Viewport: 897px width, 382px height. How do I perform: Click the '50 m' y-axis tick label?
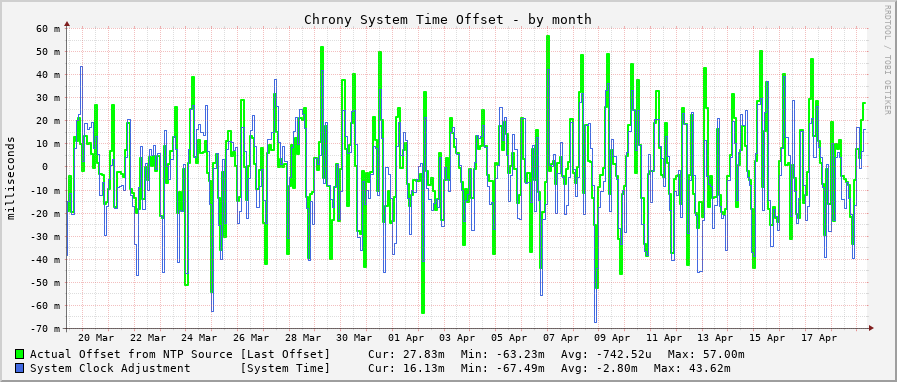pos(49,51)
